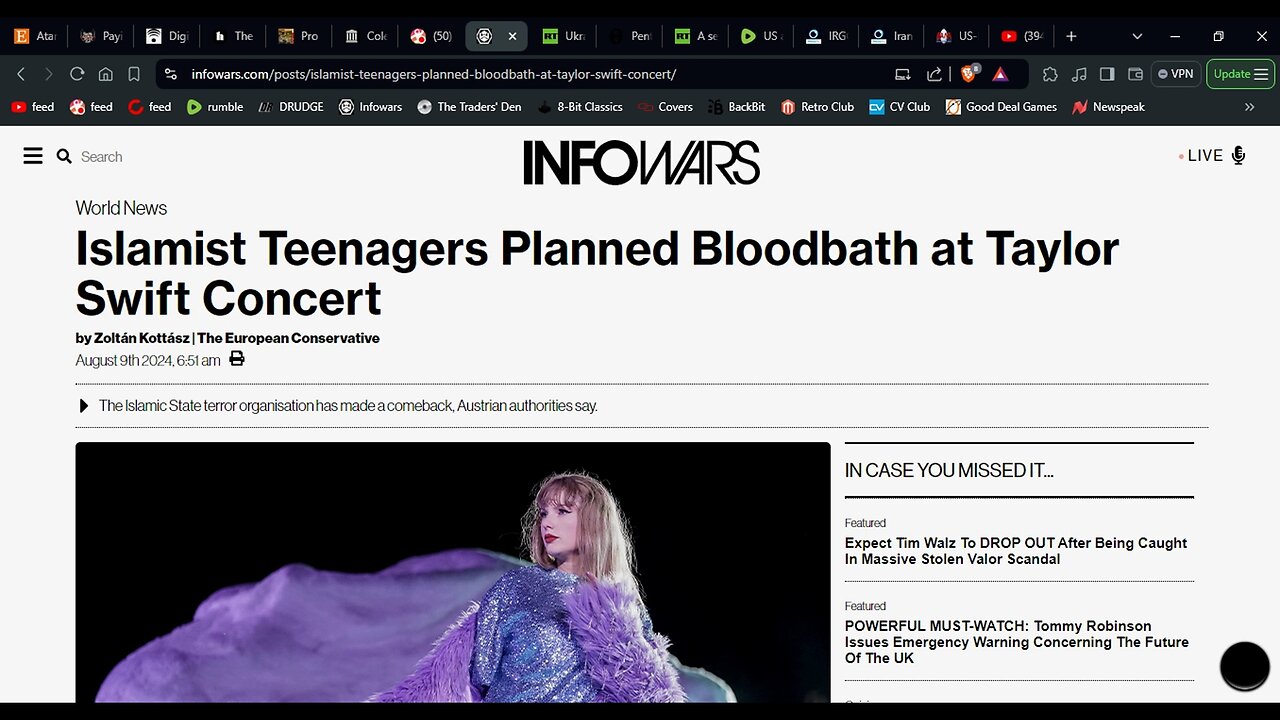Open the media control music-note icon
Viewport: 1280px width, 720px height.
click(1078, 74)
